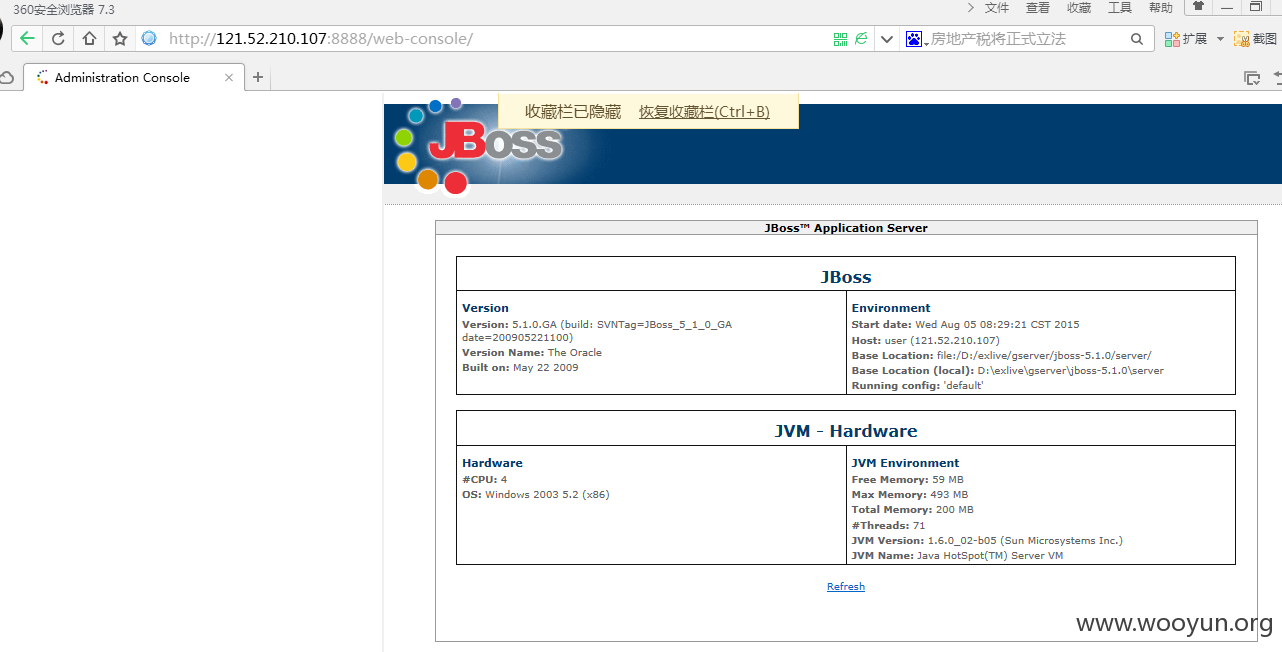The width and height of the screenshot is (1282, 652).
Task: Open the 文件 menu
Action: 997,8
